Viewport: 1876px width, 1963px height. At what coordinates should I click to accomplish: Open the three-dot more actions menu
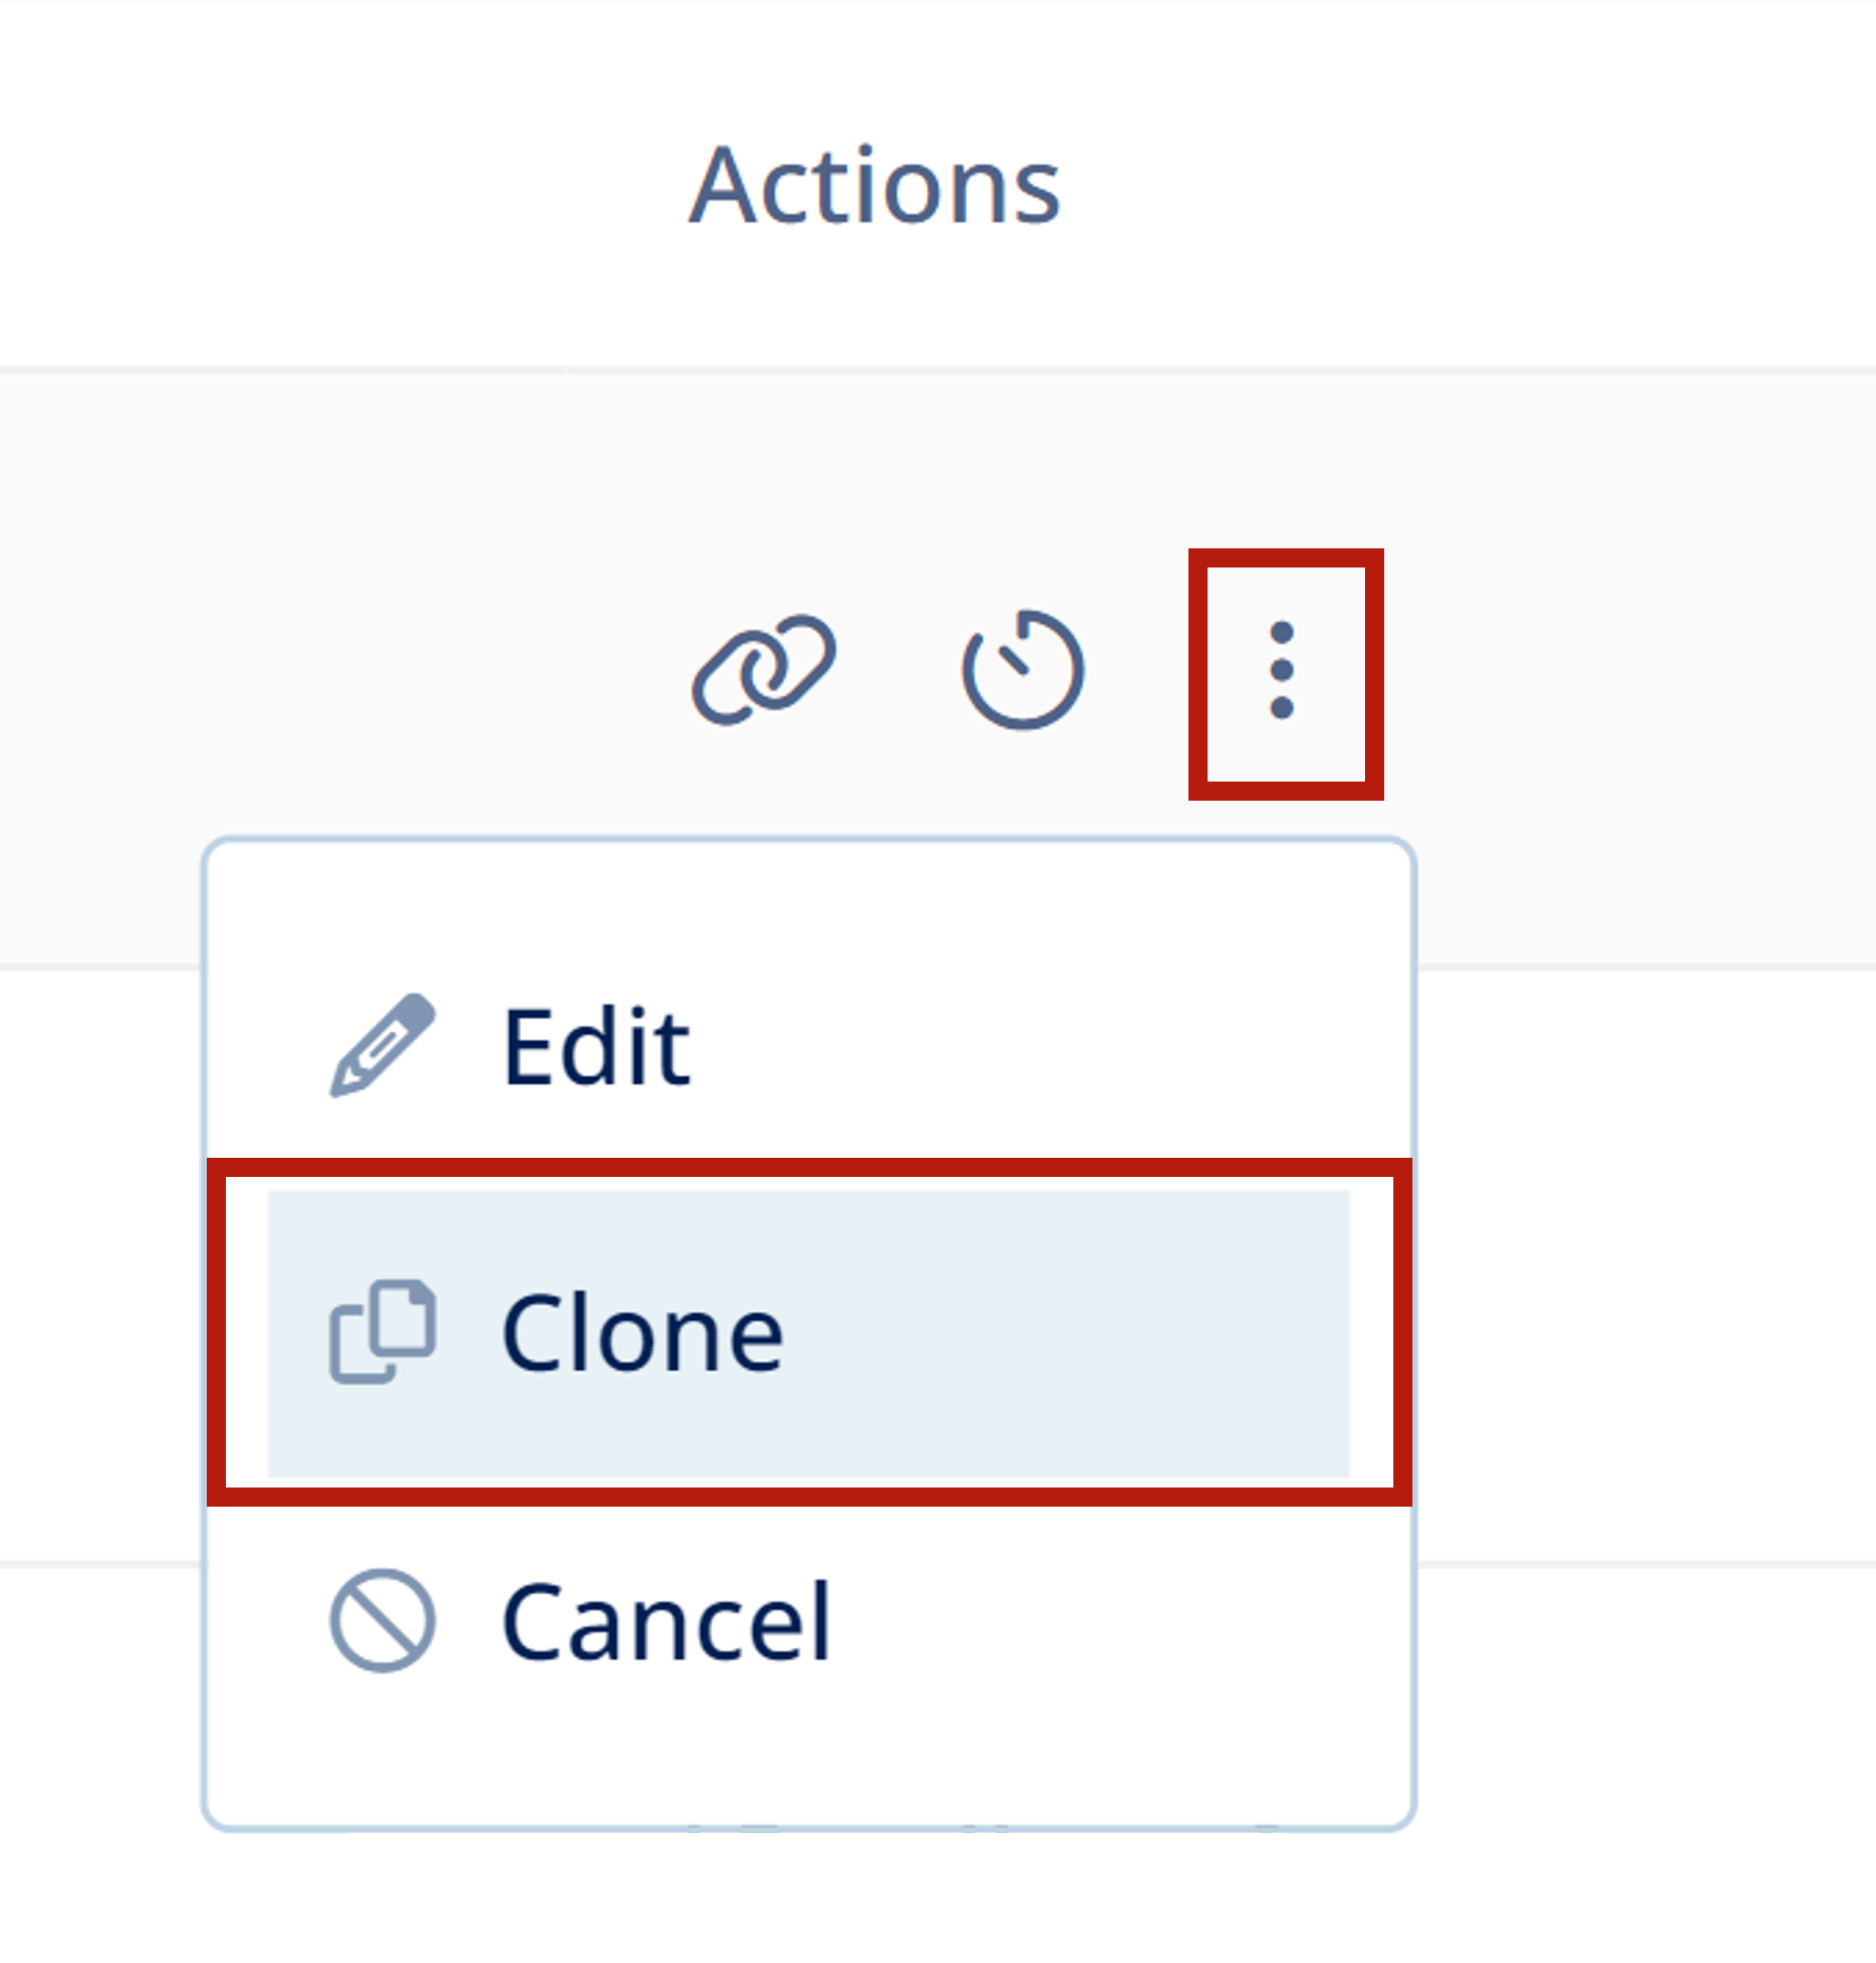pos(1282,670)
